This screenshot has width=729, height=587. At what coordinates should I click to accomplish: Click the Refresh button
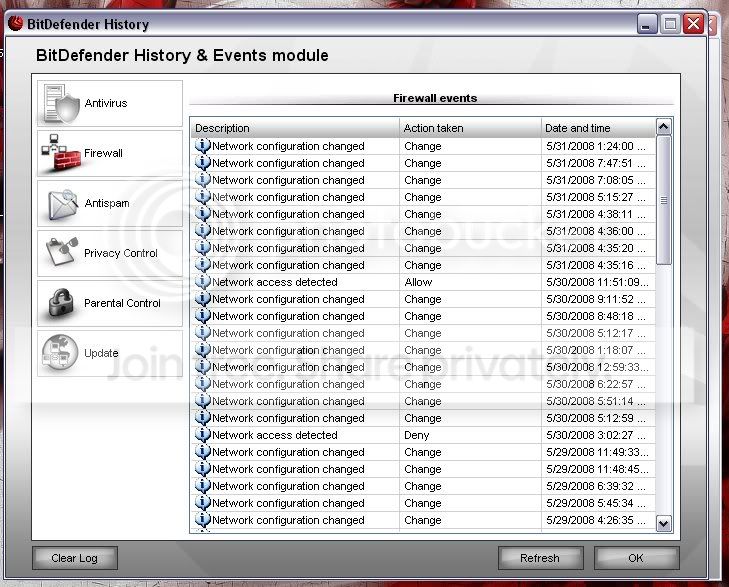point(540,558)
